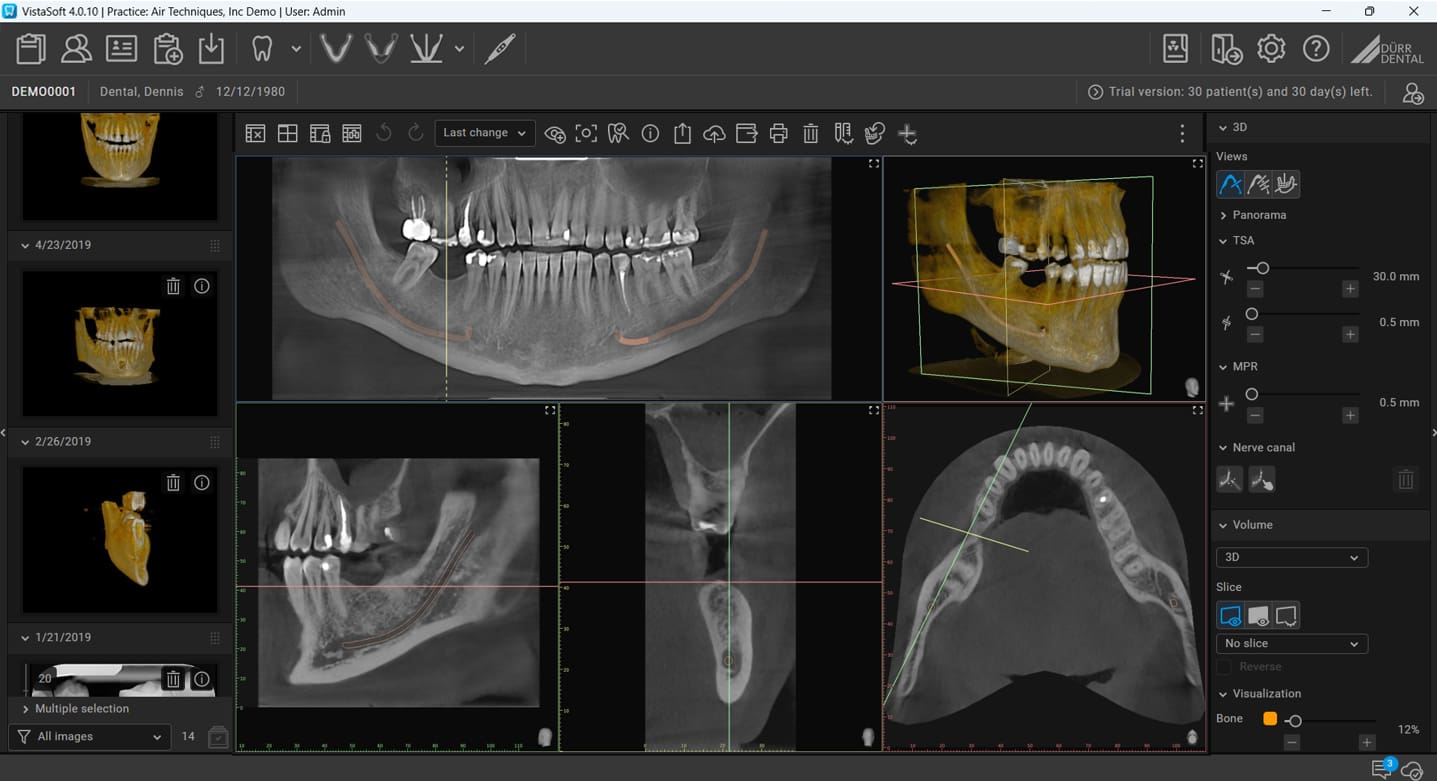This screenshot has width=1437, height=781.
Task: Open the 'No slice' dropdown
Action: [1291, 643]
